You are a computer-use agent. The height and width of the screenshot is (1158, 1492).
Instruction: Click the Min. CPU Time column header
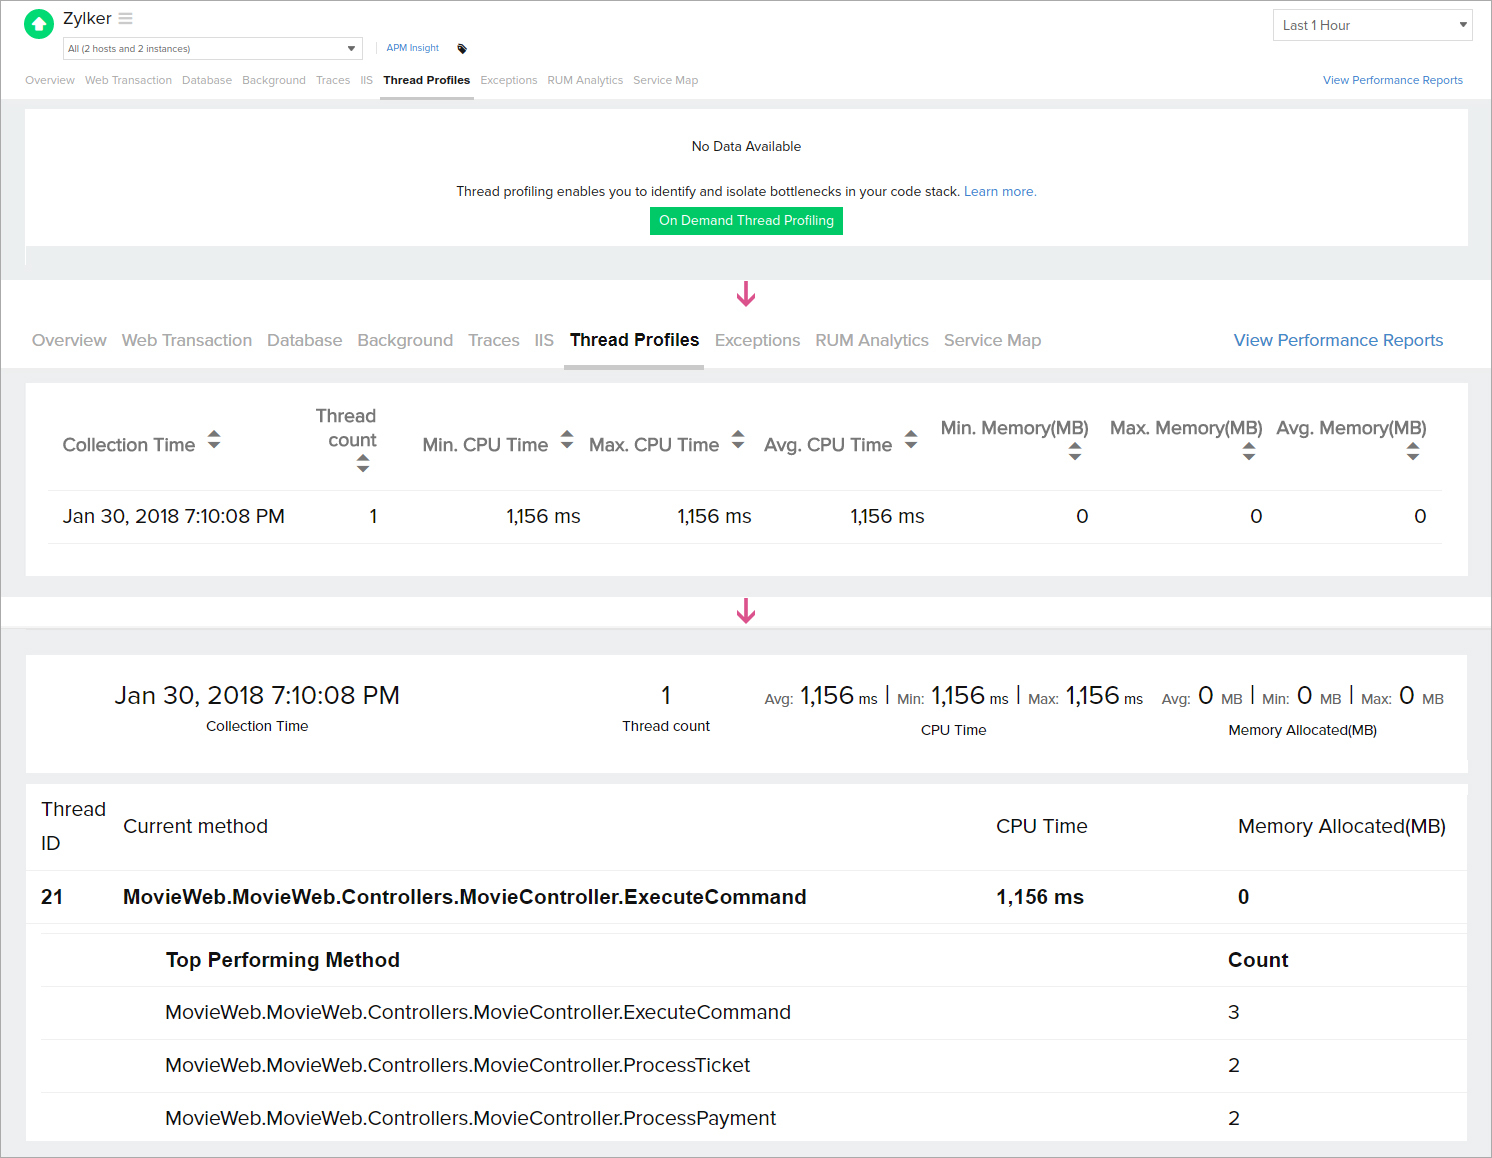(x=485, y=445)
